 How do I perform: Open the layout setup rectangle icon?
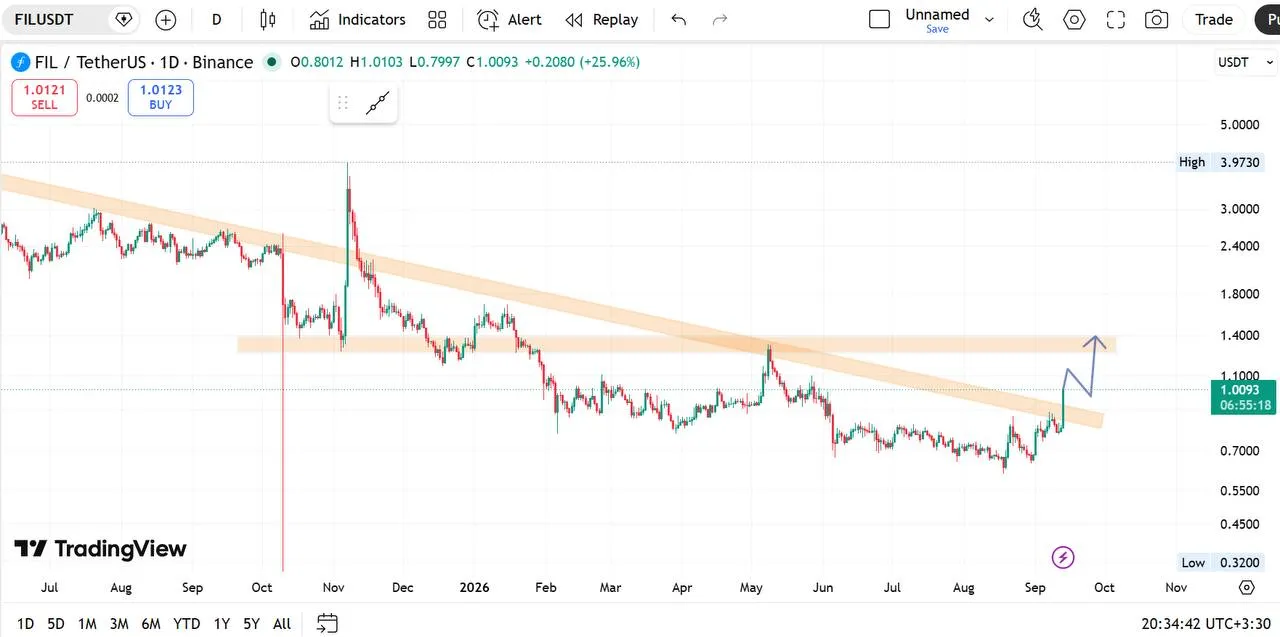[x=880, y=19]
